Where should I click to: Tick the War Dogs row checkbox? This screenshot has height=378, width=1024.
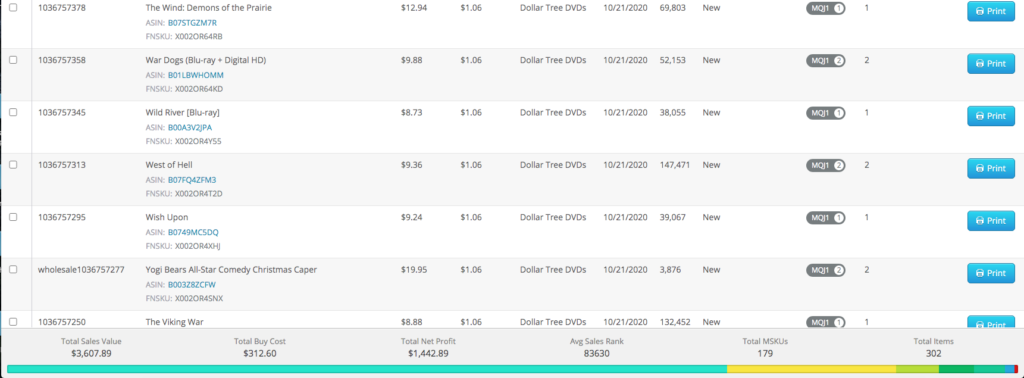(13, 59)
